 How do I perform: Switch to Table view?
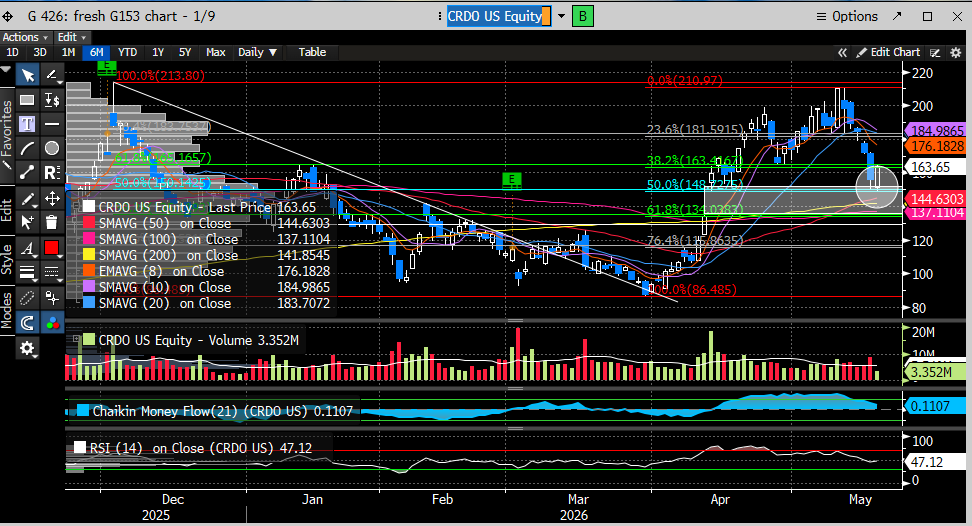pyautogui.click(x=312, y=52)
